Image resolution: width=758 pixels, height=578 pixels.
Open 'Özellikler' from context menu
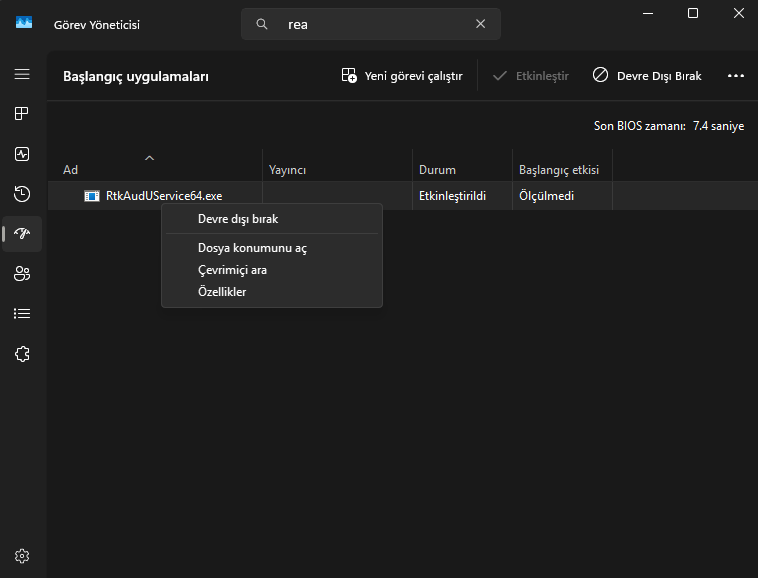coord(272,292)
